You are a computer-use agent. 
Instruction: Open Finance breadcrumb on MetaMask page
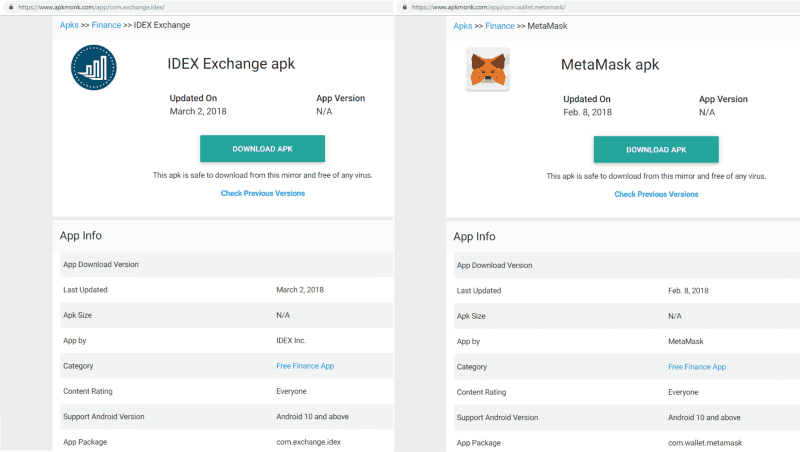click(500, 26)
